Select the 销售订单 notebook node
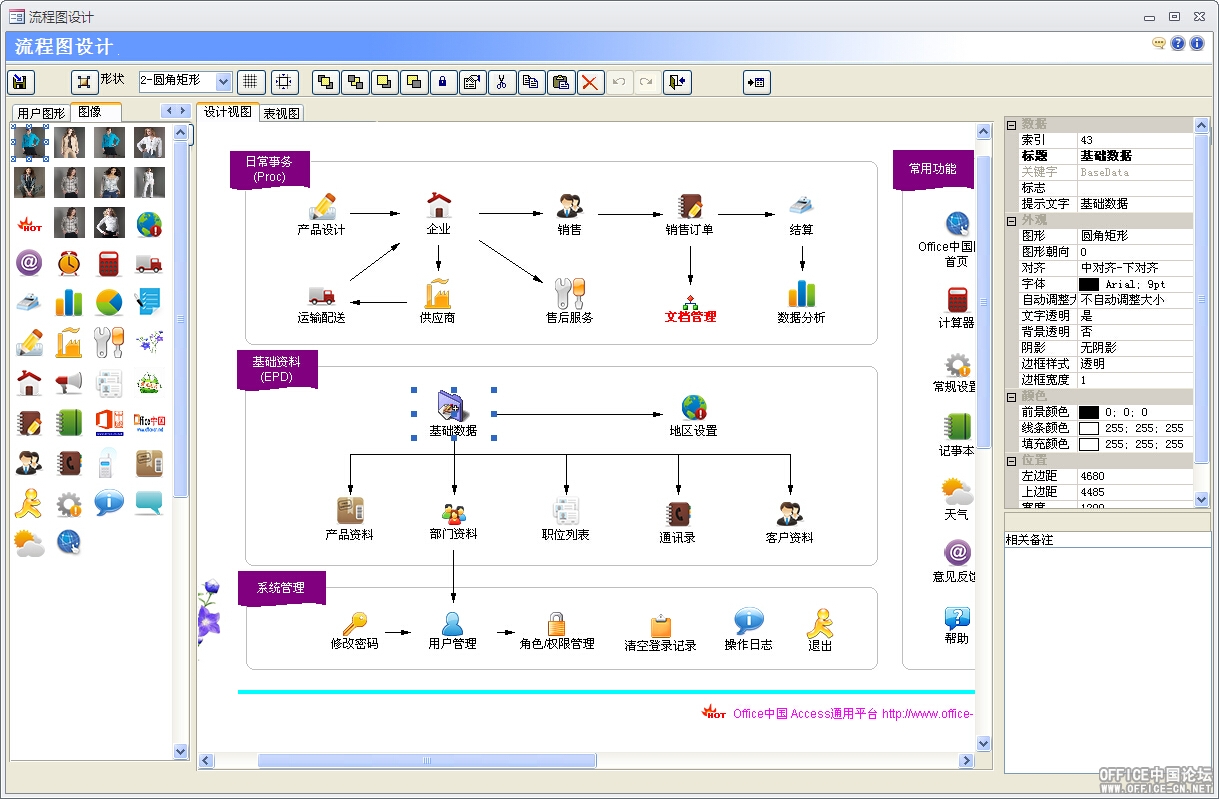This screenshot has height=799, width=1219. tap(690, 214)
